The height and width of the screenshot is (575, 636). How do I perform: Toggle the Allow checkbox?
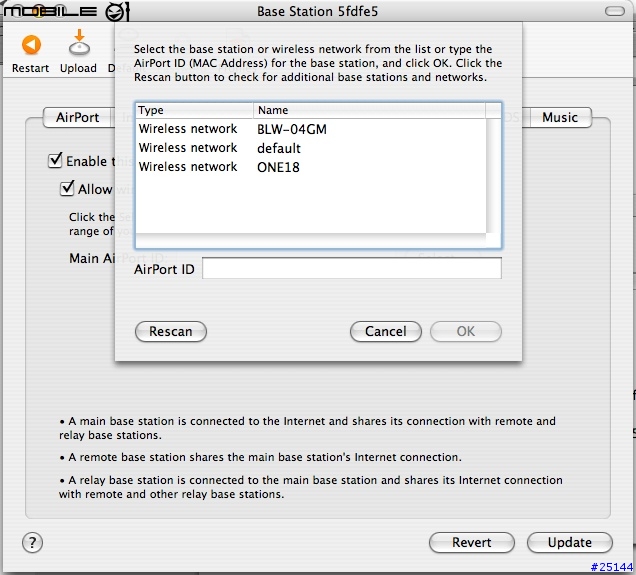[x=67, y=189]
